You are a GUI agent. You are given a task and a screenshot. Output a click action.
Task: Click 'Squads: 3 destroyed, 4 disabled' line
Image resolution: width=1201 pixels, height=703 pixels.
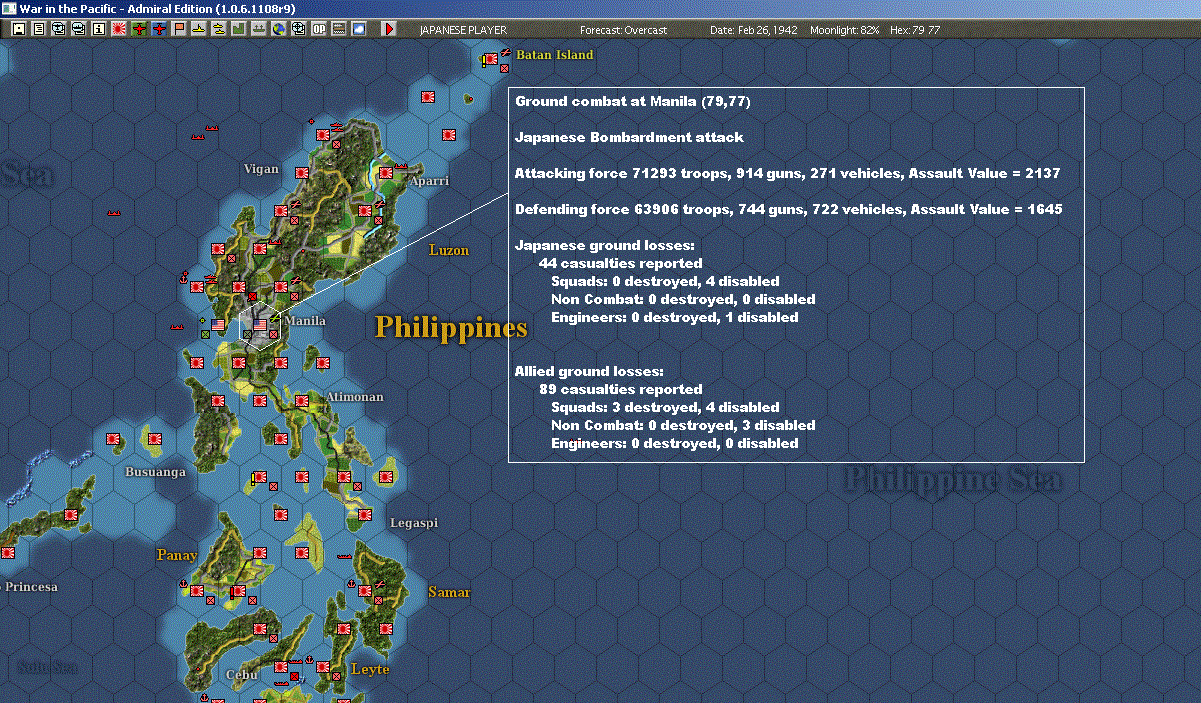(665, 407)
